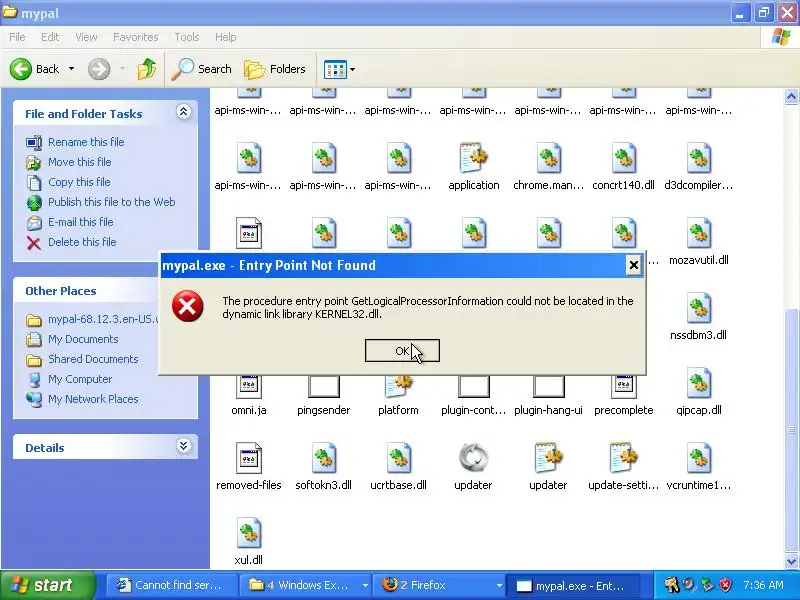Click the Up folder icon

pyautogui.click(x=147, y=69)
